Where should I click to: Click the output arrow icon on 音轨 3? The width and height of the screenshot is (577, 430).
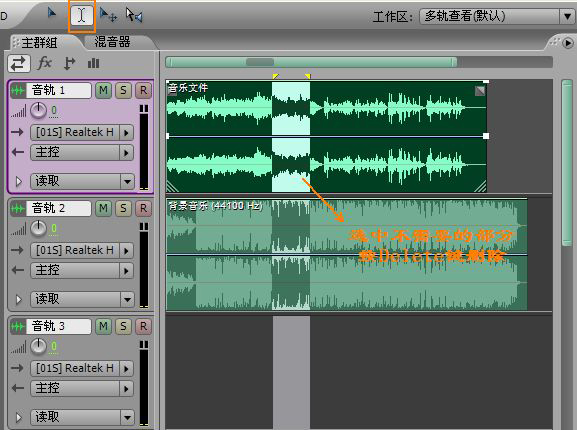(x=17, y=388)
